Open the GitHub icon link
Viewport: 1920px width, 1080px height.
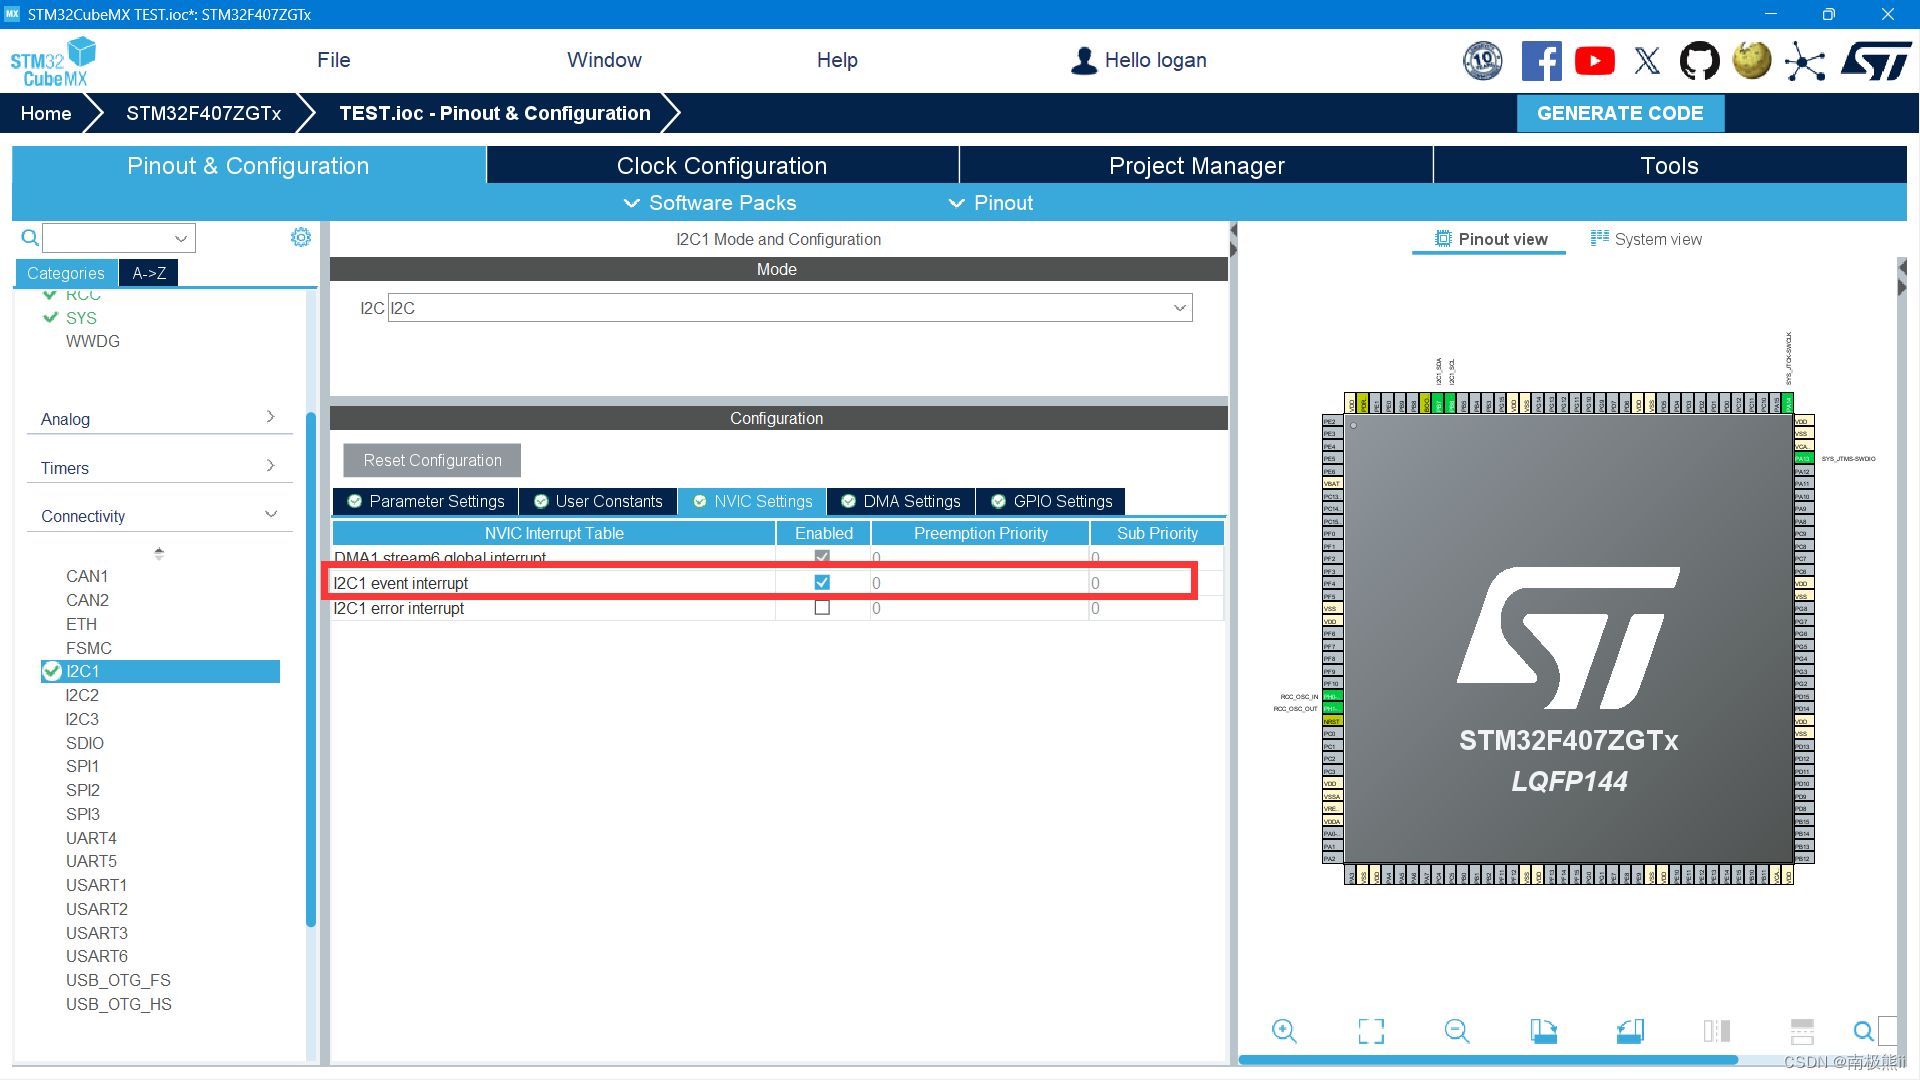pyautogui.click(x=1699, y=61)
